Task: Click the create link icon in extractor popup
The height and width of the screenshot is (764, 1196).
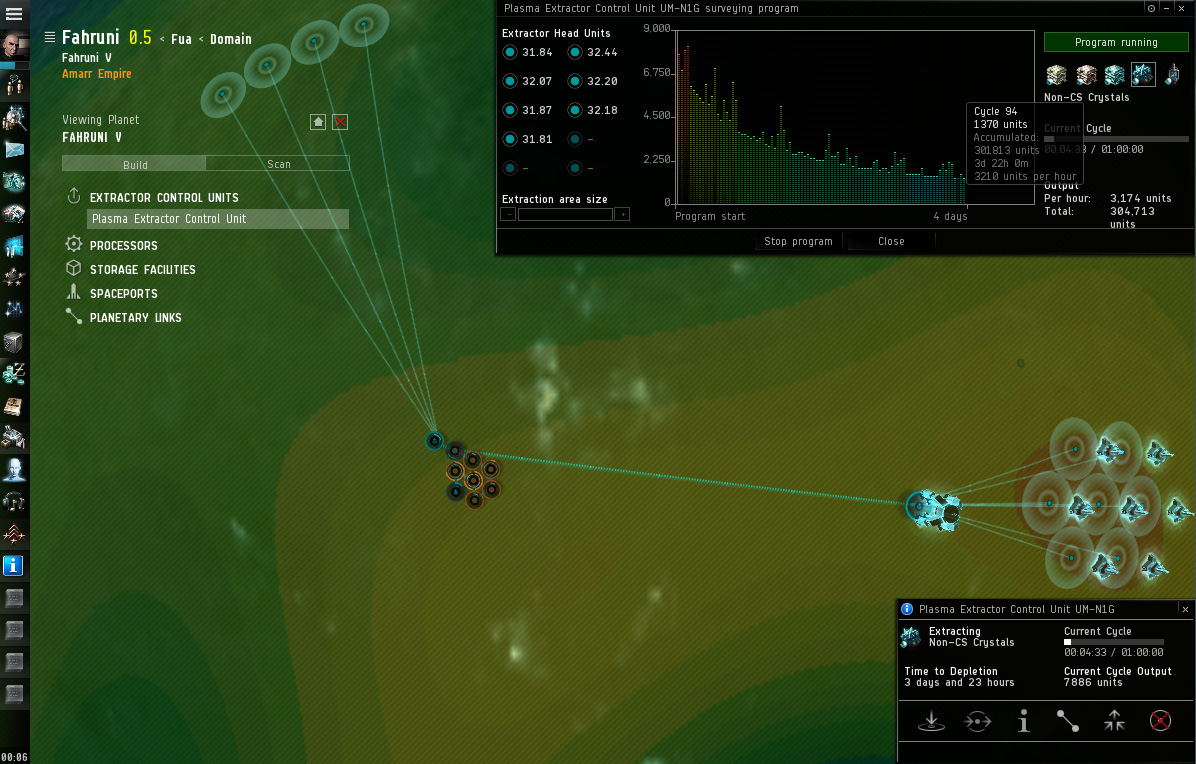Action: click(1068, 721)
